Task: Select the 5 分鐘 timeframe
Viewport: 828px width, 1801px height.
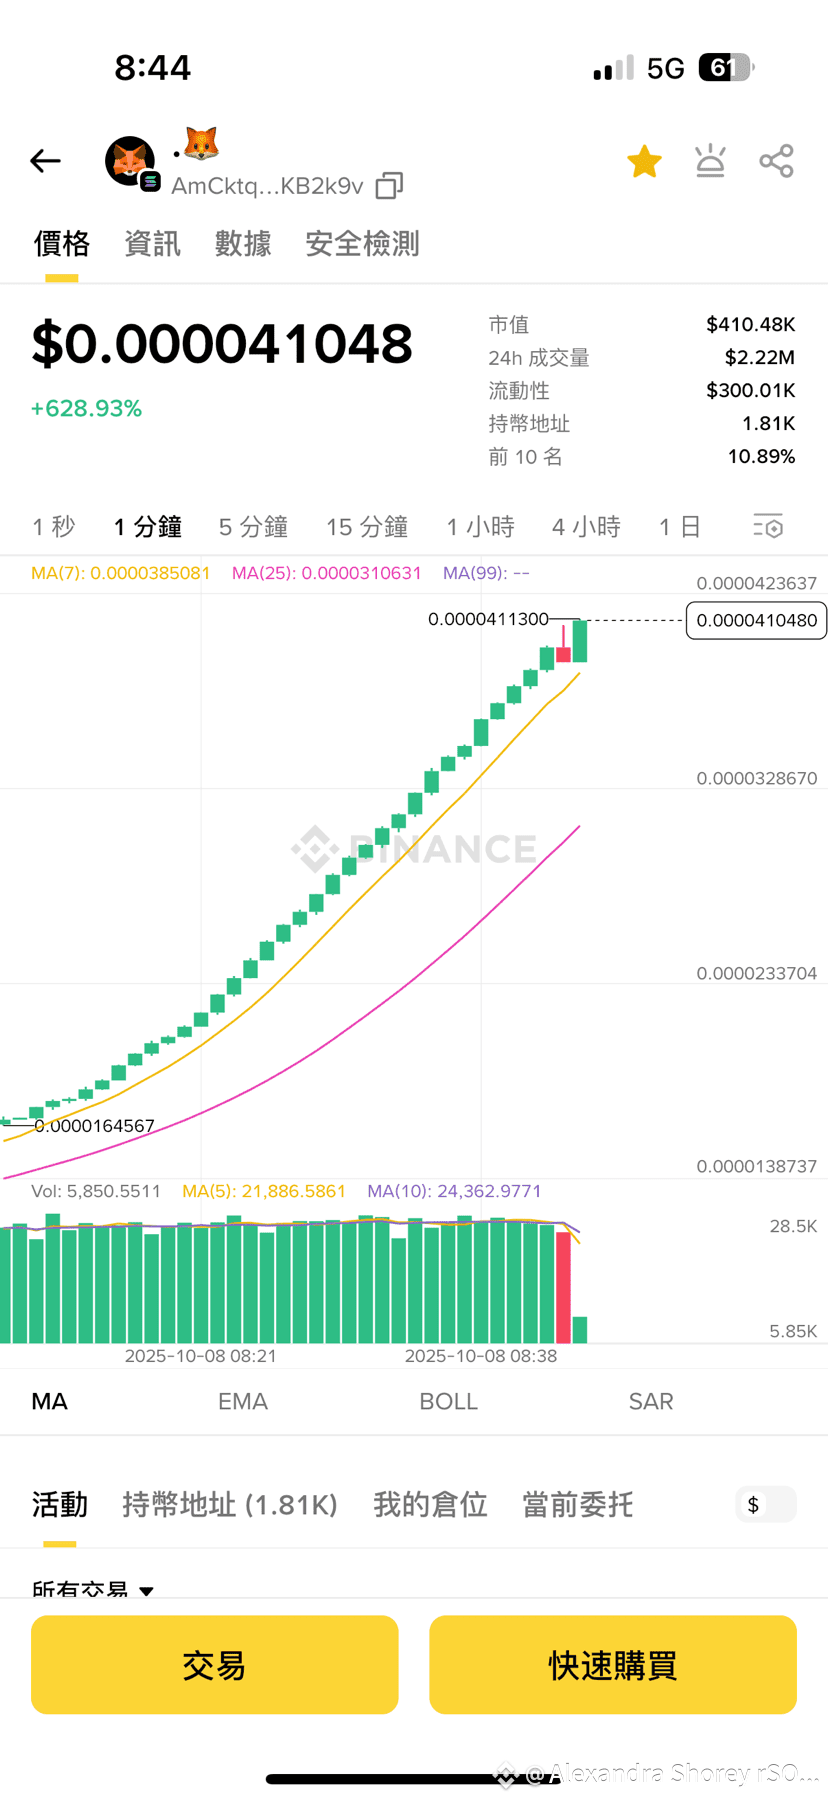Action: (253, 527)
